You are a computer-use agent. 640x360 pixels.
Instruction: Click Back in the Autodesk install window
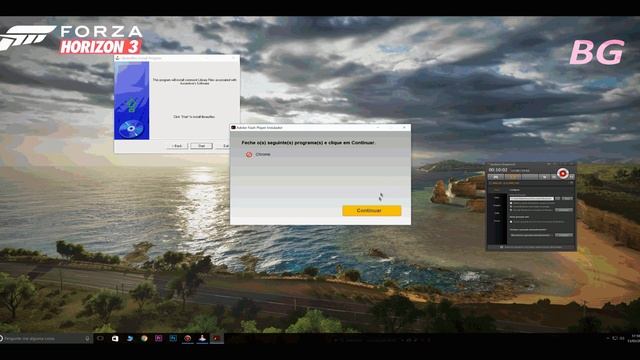(177, 146)
